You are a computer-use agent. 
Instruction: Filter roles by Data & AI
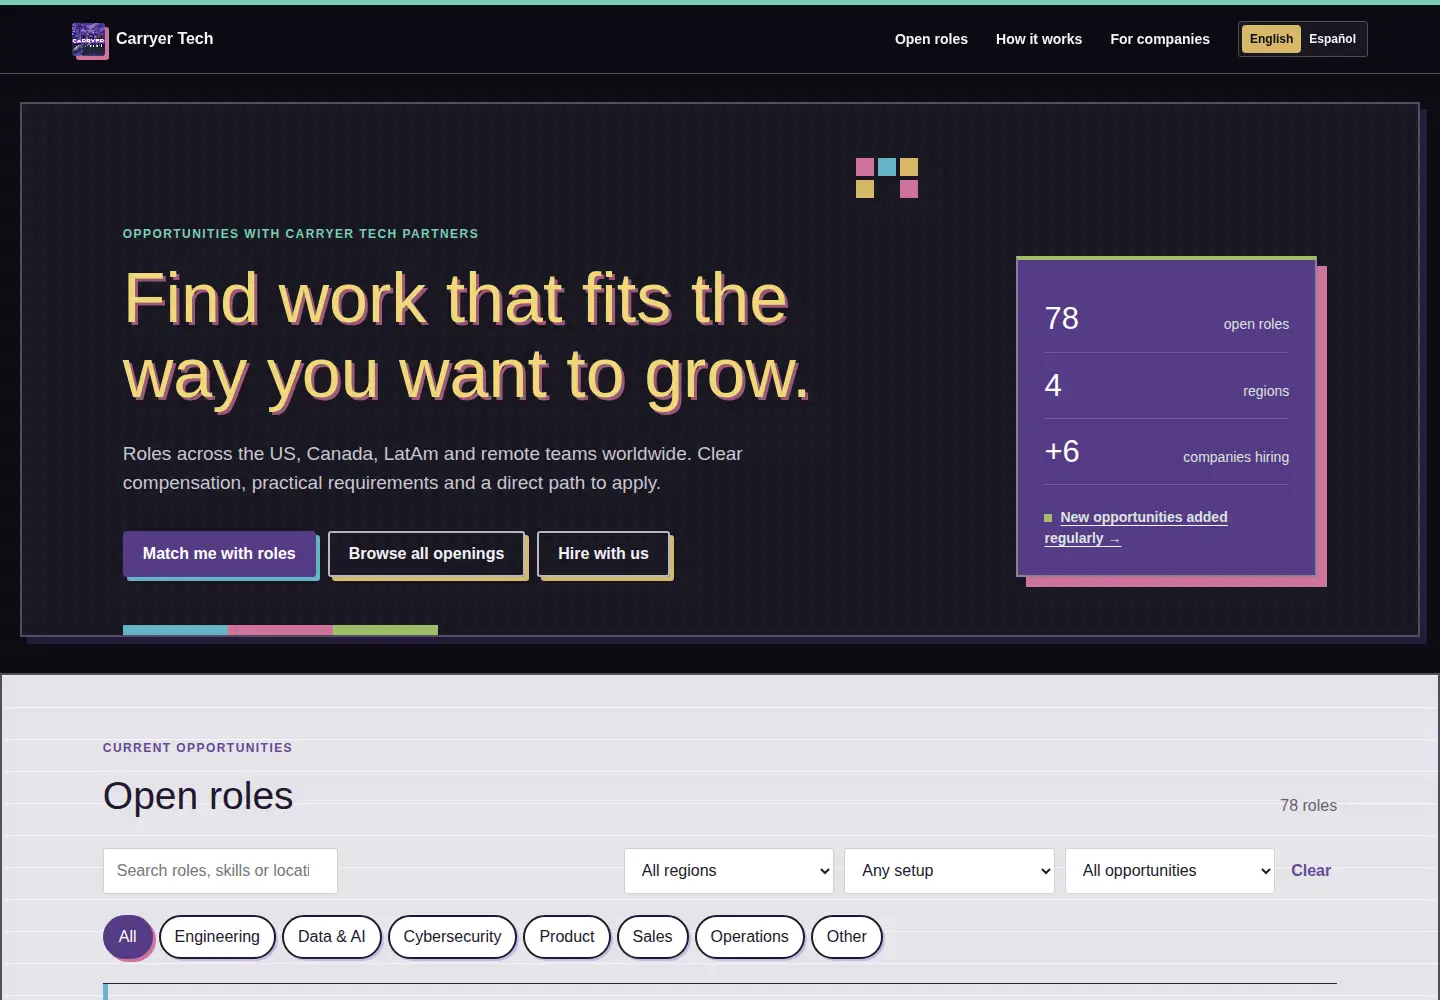pyautogui.click(x=331, y=937)
